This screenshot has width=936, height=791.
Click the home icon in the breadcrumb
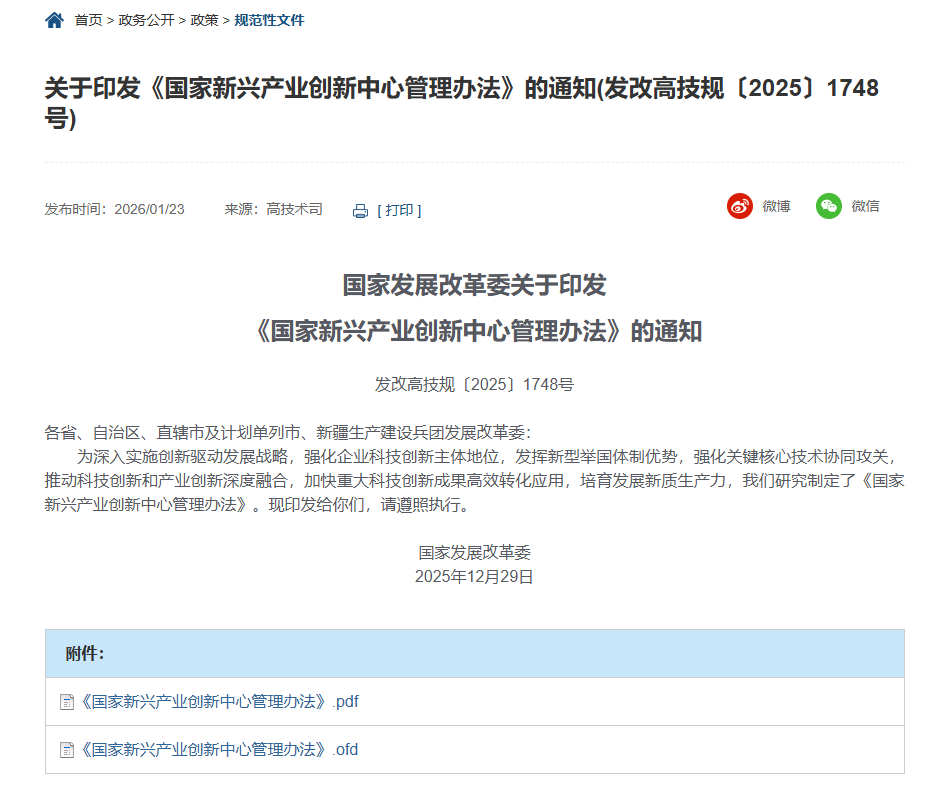coord(54,20)
